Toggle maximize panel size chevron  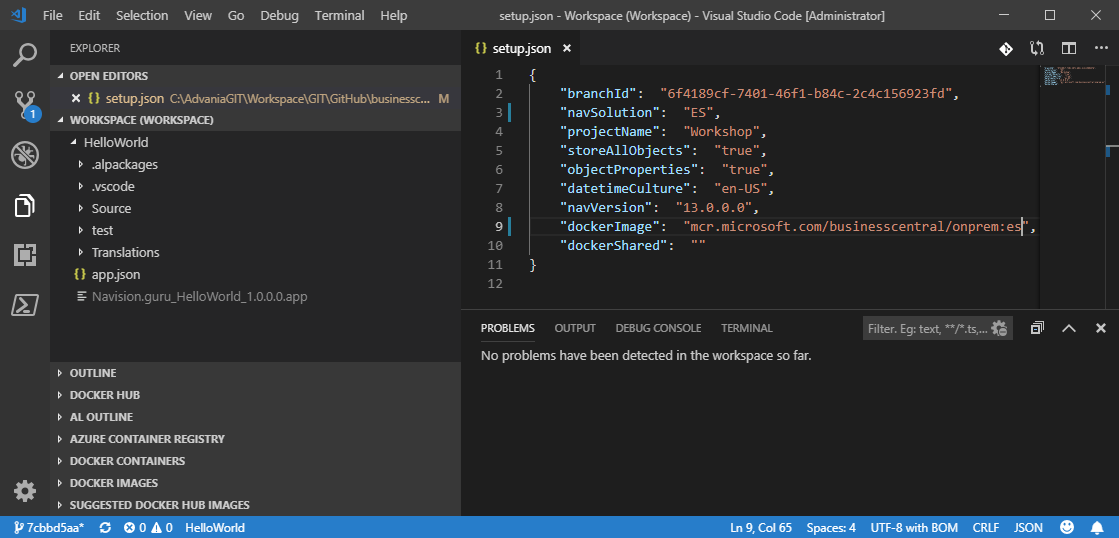click(x=1068, y=328)
